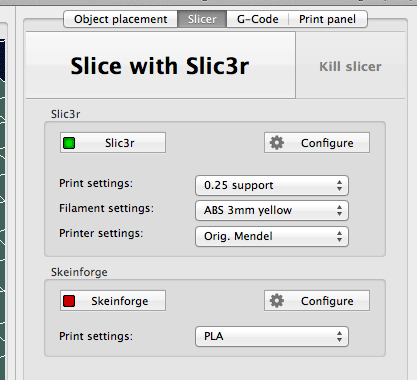Switch to the G-Code tab

tap(258, 19)
